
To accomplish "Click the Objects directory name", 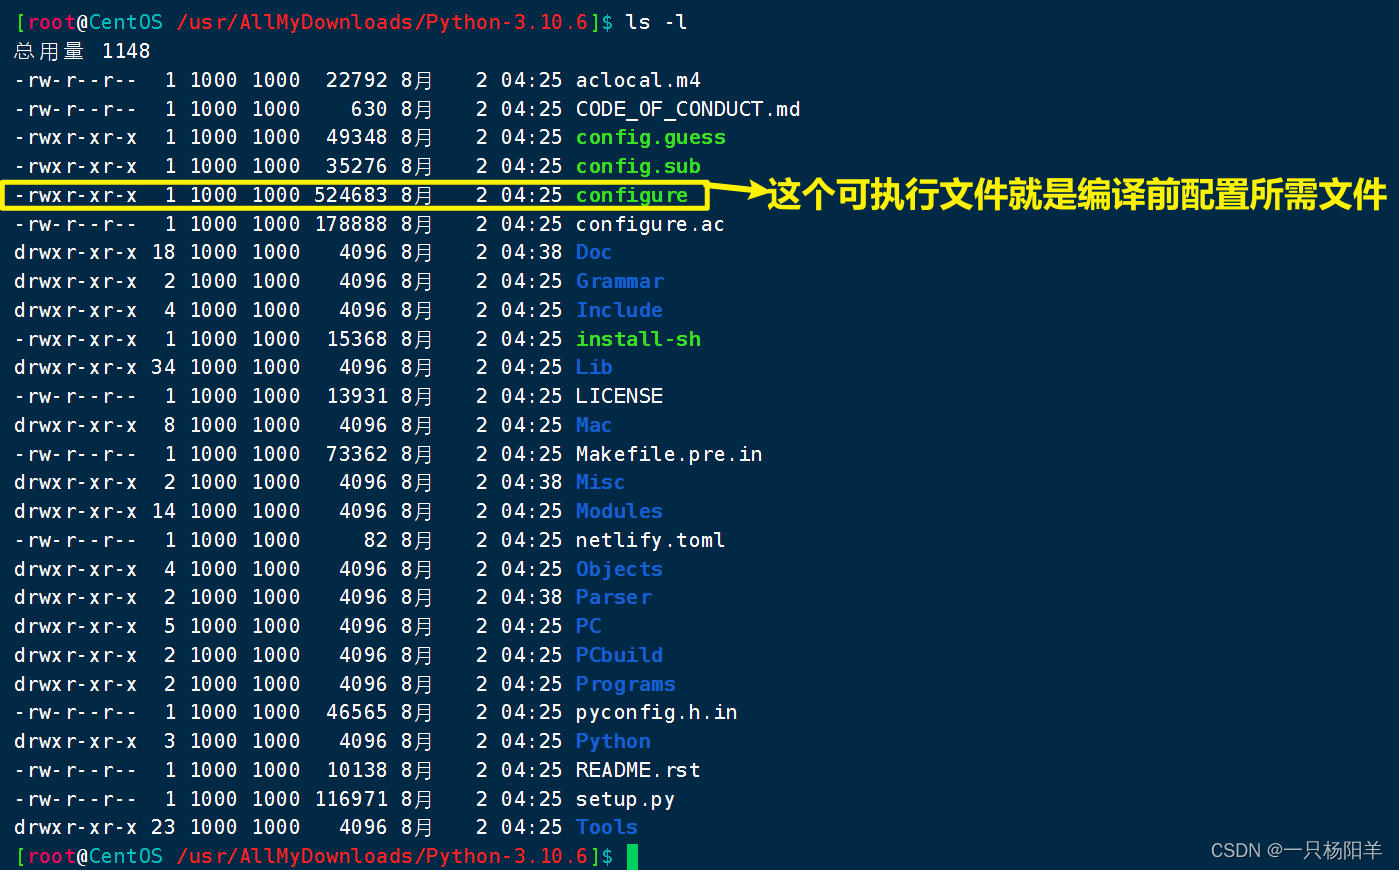I will pyautogui.click(x=619, y=569).
